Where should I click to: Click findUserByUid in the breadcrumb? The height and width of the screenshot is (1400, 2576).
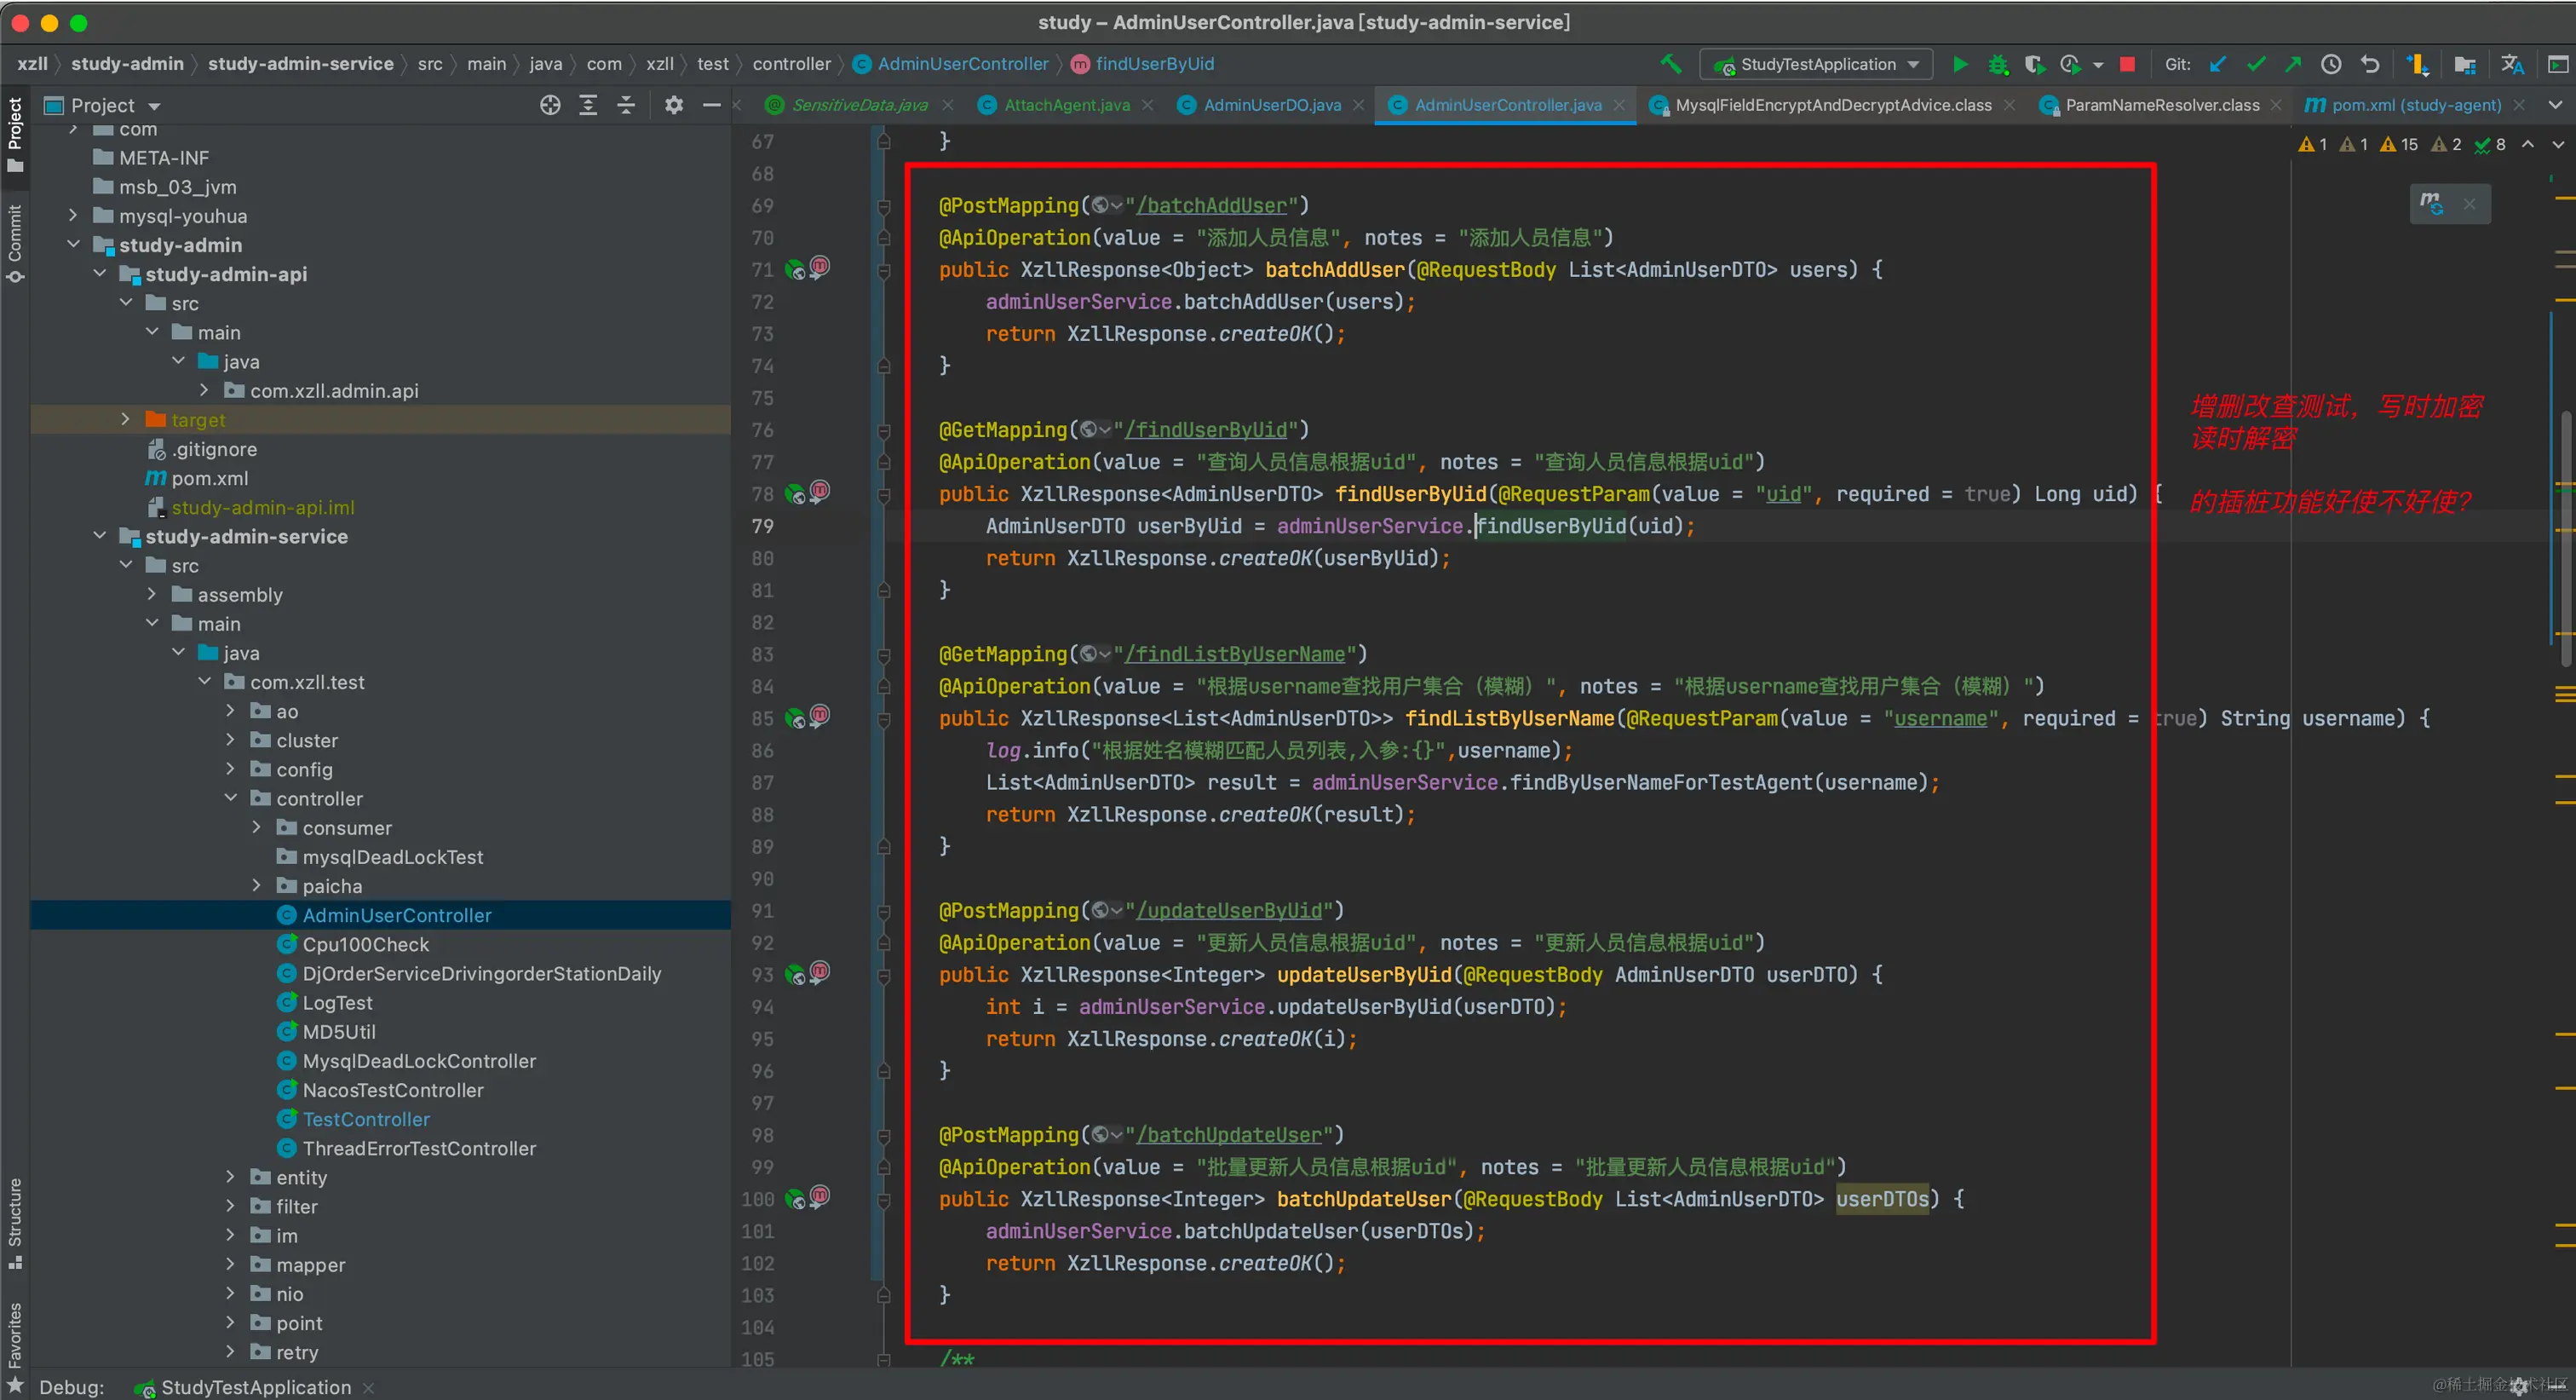pos(1154,64)
